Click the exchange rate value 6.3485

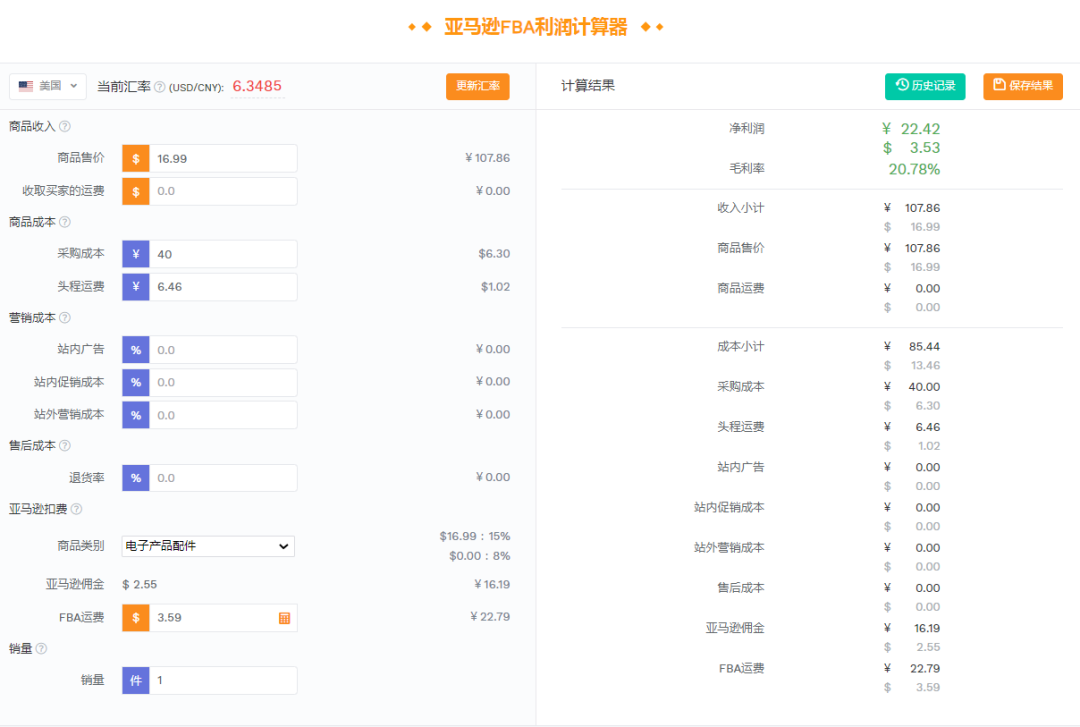pyautogui.click(x=257, y=86)
